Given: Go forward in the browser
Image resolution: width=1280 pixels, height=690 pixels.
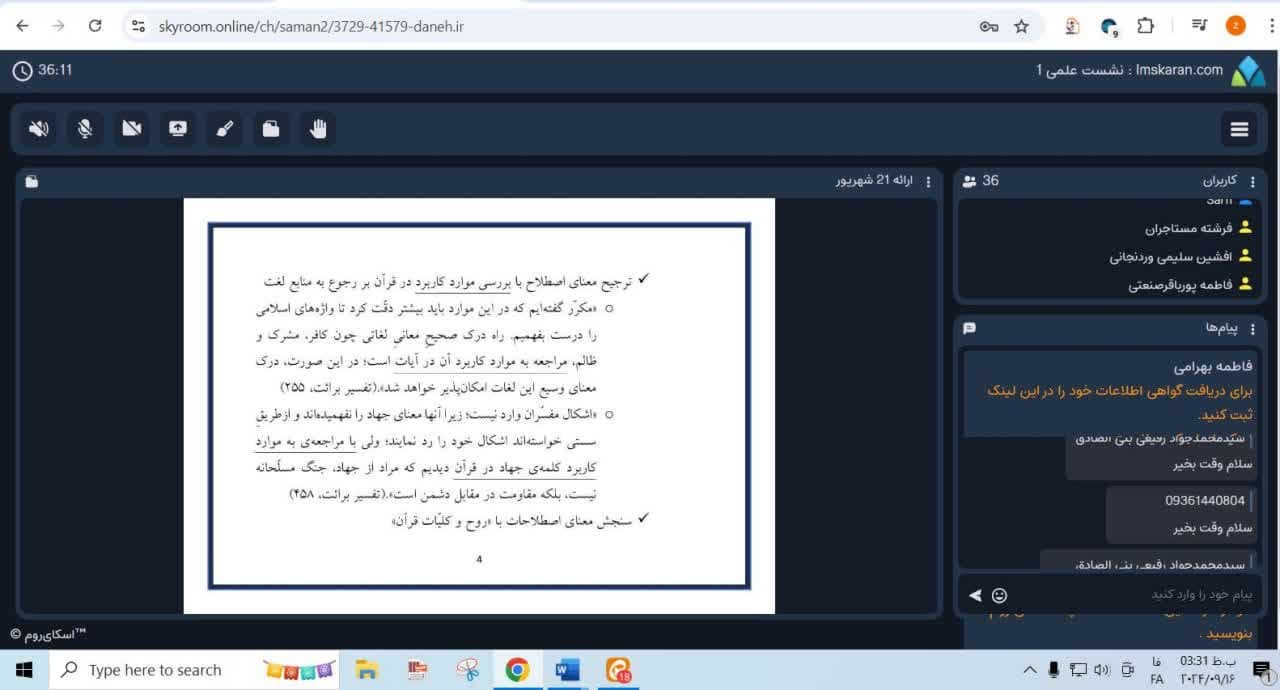Looking at the screenshot, I should click(58, 27).
